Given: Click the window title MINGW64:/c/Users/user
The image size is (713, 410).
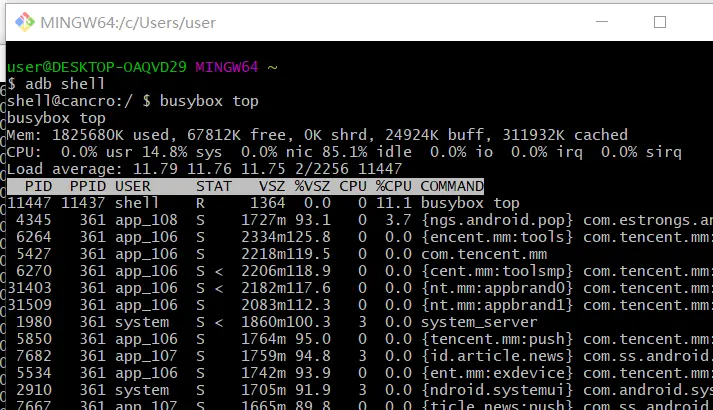Looking at the screenshot, I should (x=128, y=23).
